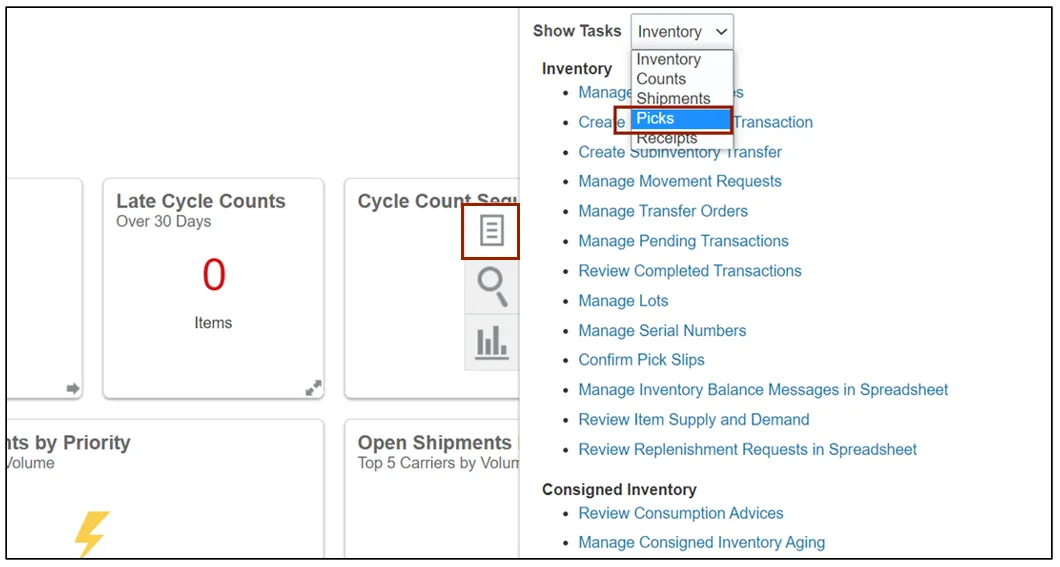Image resolution: width=1060 pixels, height=567 pixels.
Task: Click the arrow icon on the left card
Action: coord(73,388)
